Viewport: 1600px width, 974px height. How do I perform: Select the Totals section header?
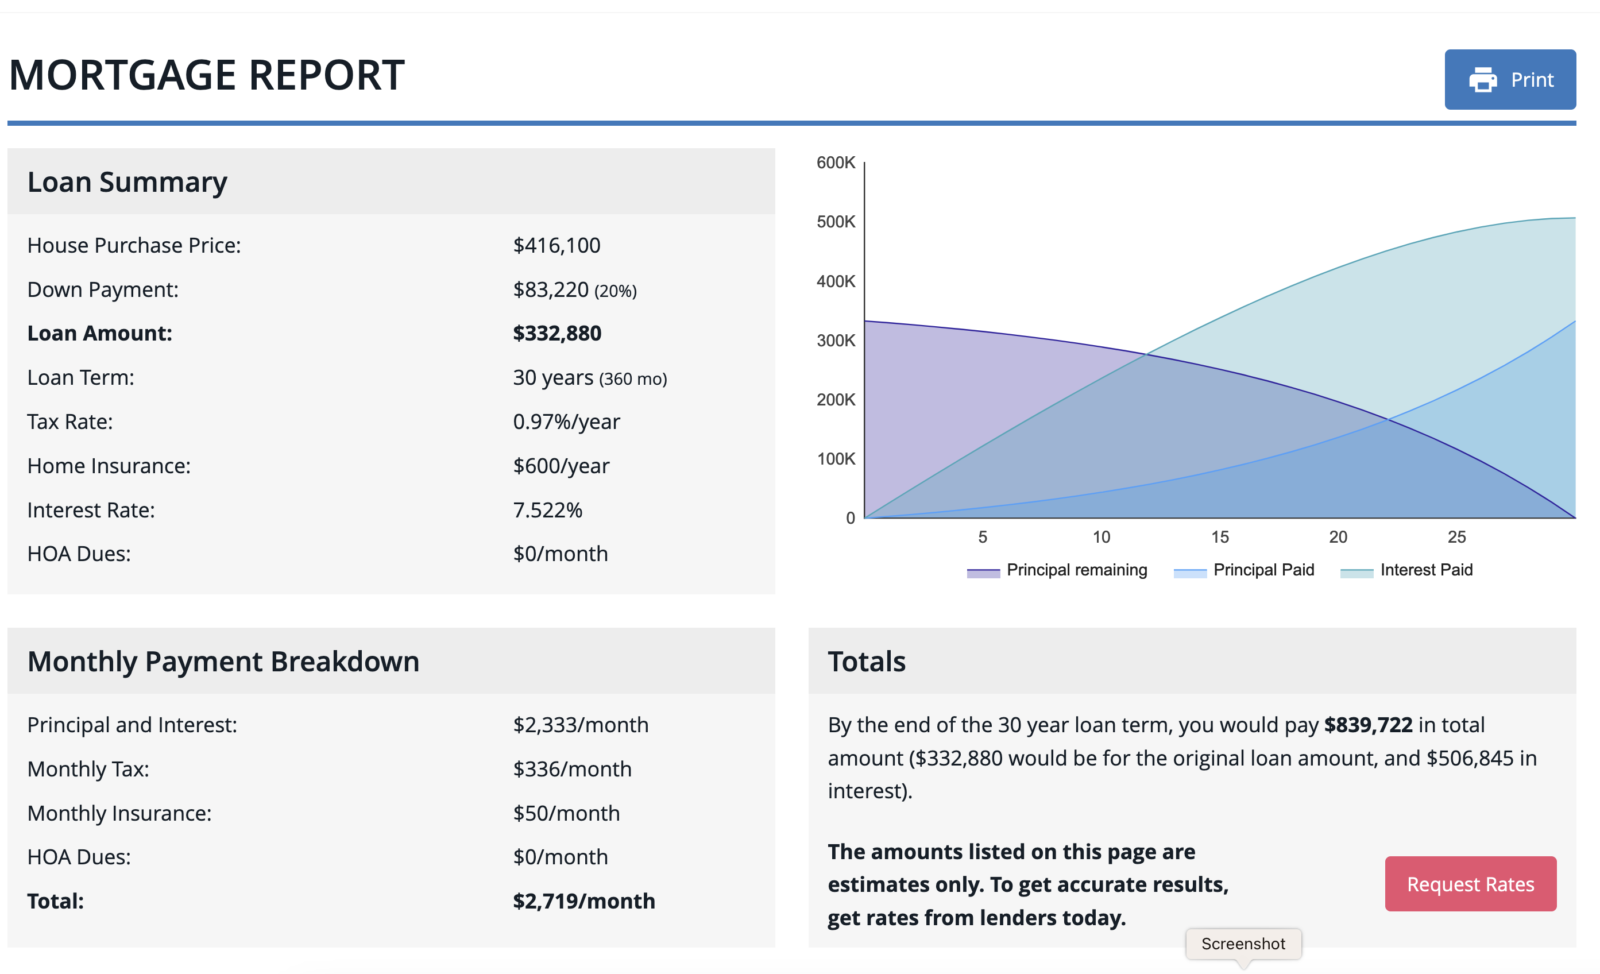(x=866, y=661)
